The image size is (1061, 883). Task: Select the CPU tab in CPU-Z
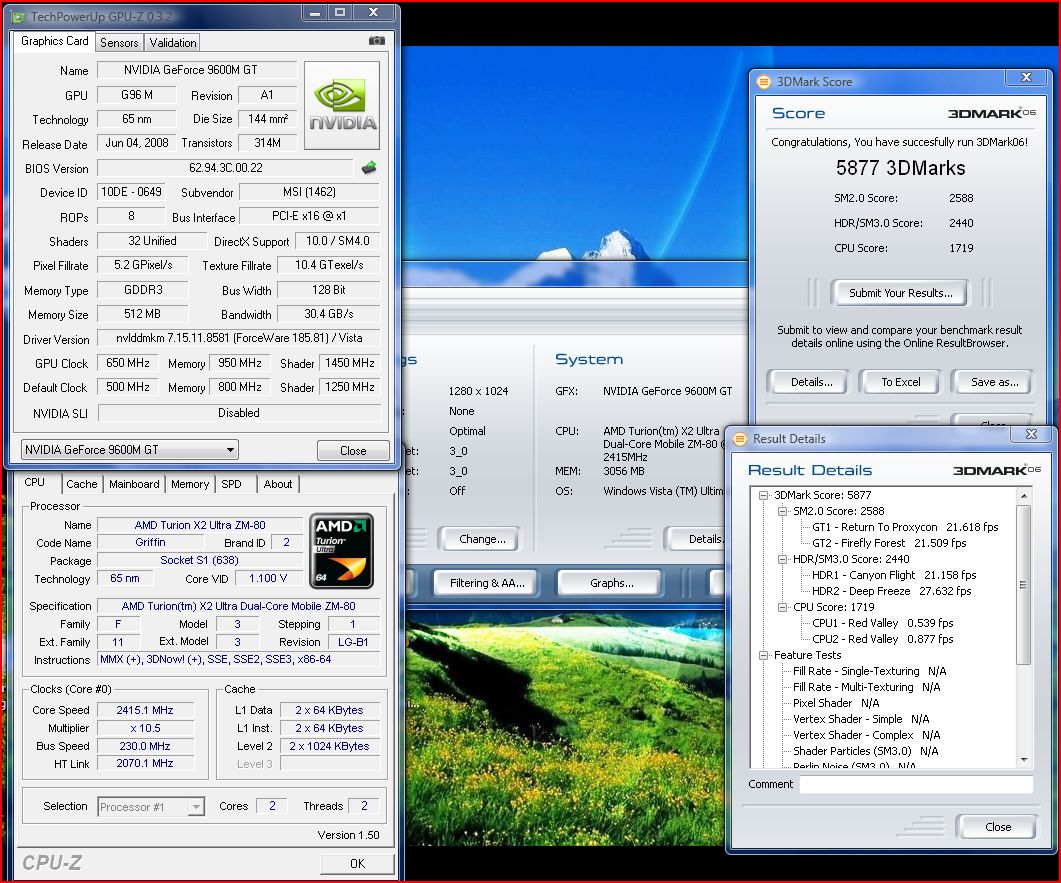click(x=35, y=482)
